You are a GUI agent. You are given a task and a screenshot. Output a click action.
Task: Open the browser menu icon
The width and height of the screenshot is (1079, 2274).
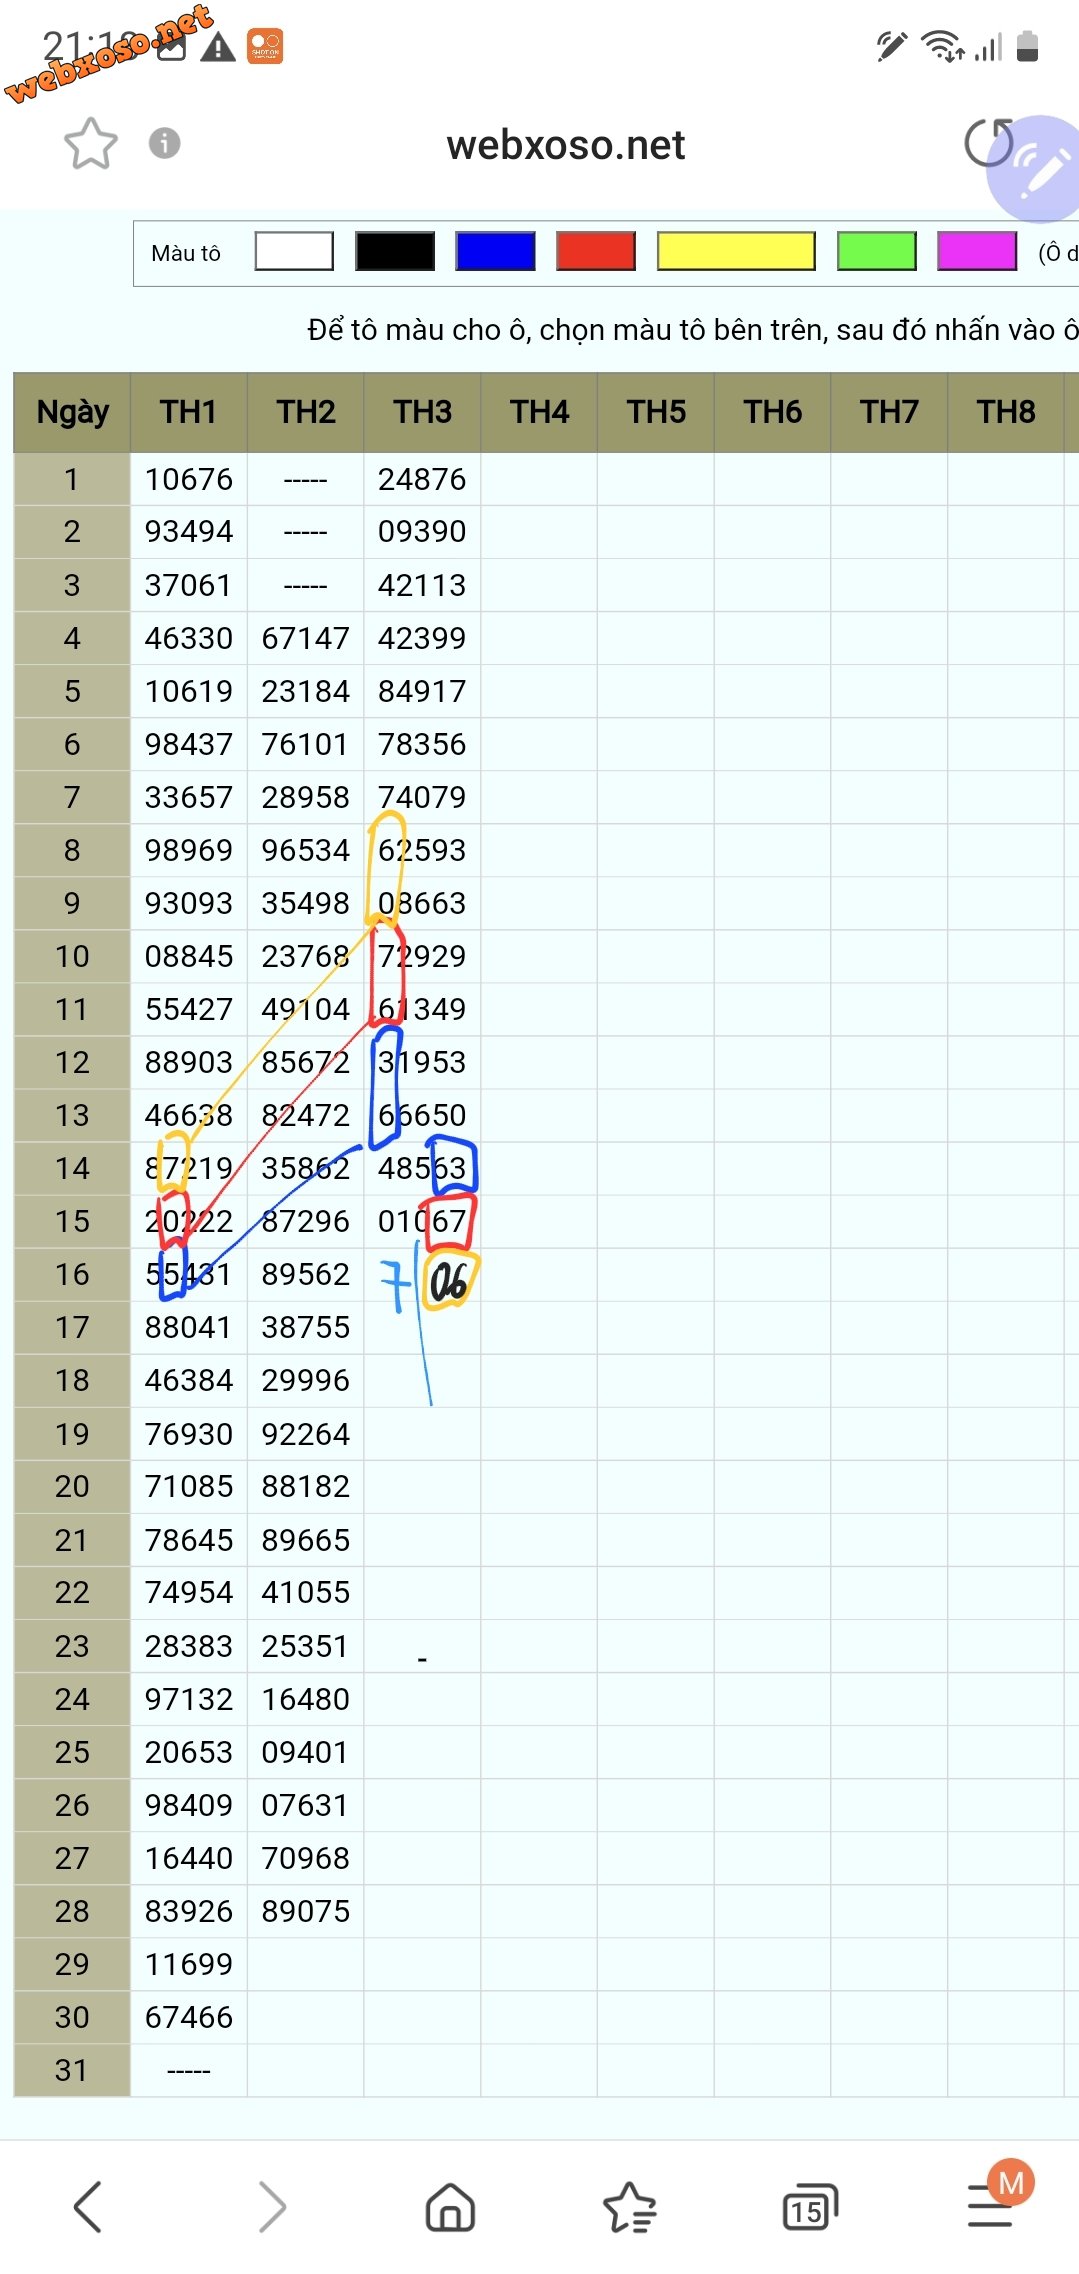click(990, 2207)
